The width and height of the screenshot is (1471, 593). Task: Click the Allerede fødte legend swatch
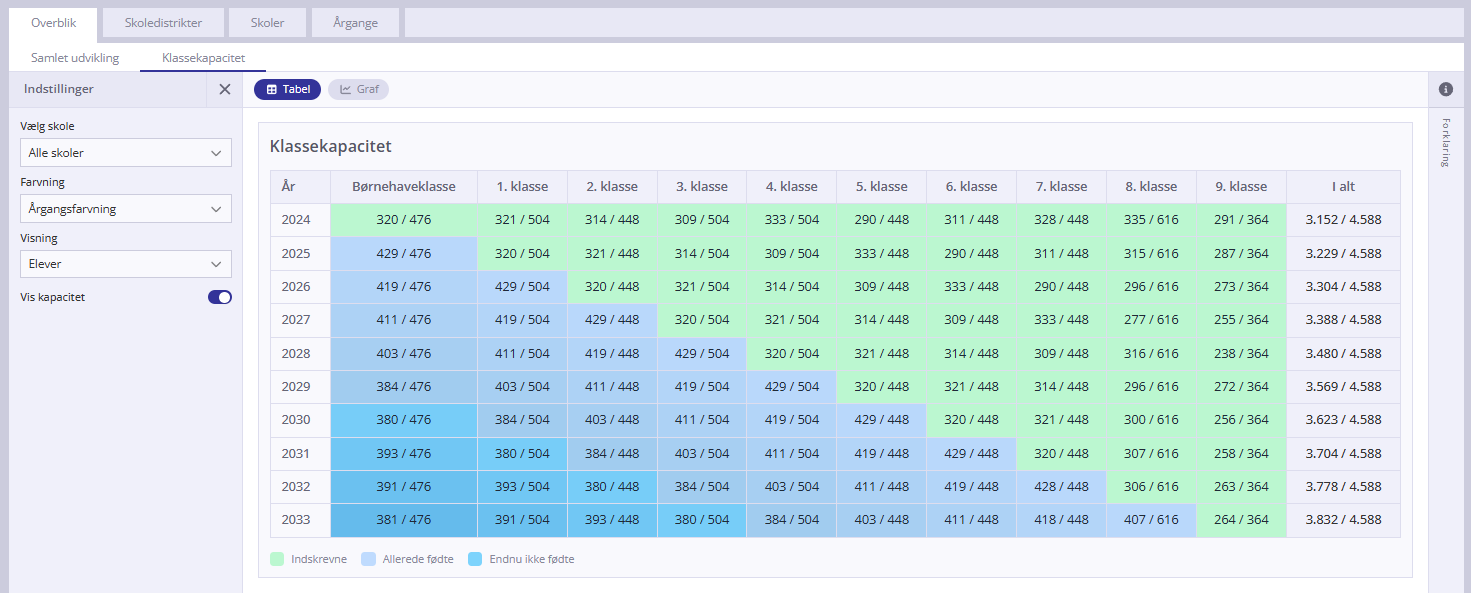(x=369, y=559)
